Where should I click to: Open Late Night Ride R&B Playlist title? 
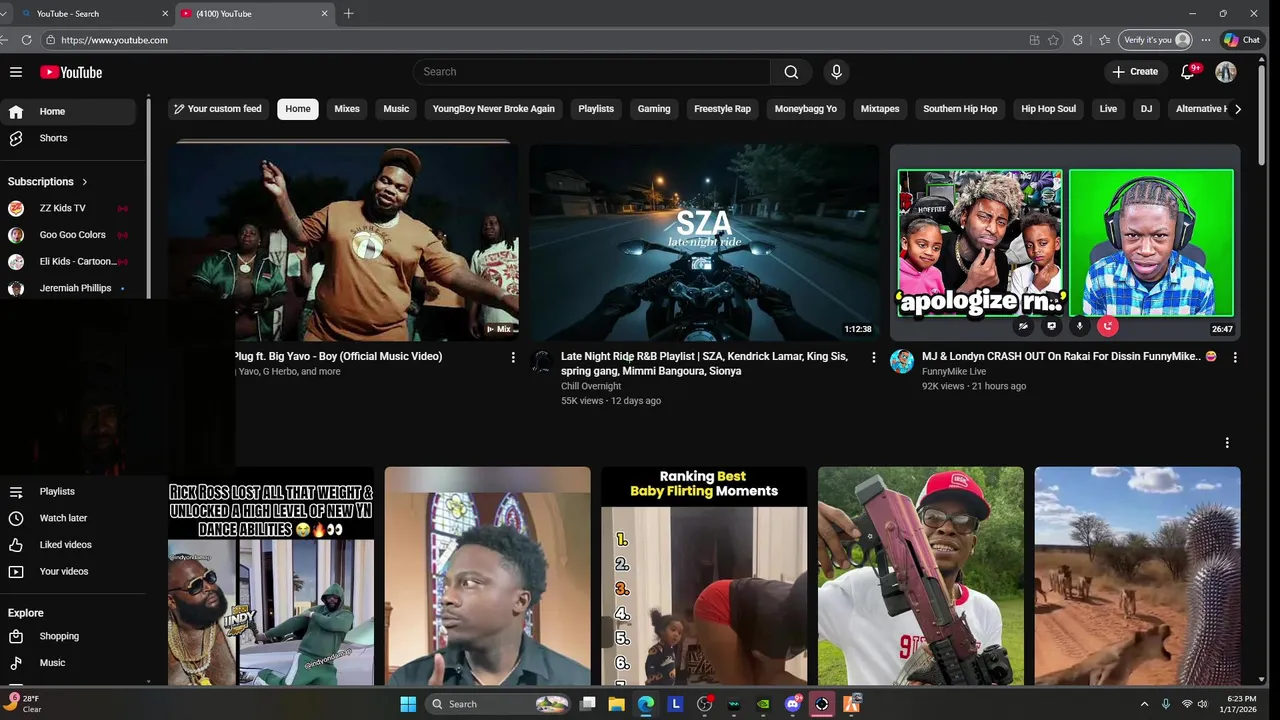coord(705,363)
